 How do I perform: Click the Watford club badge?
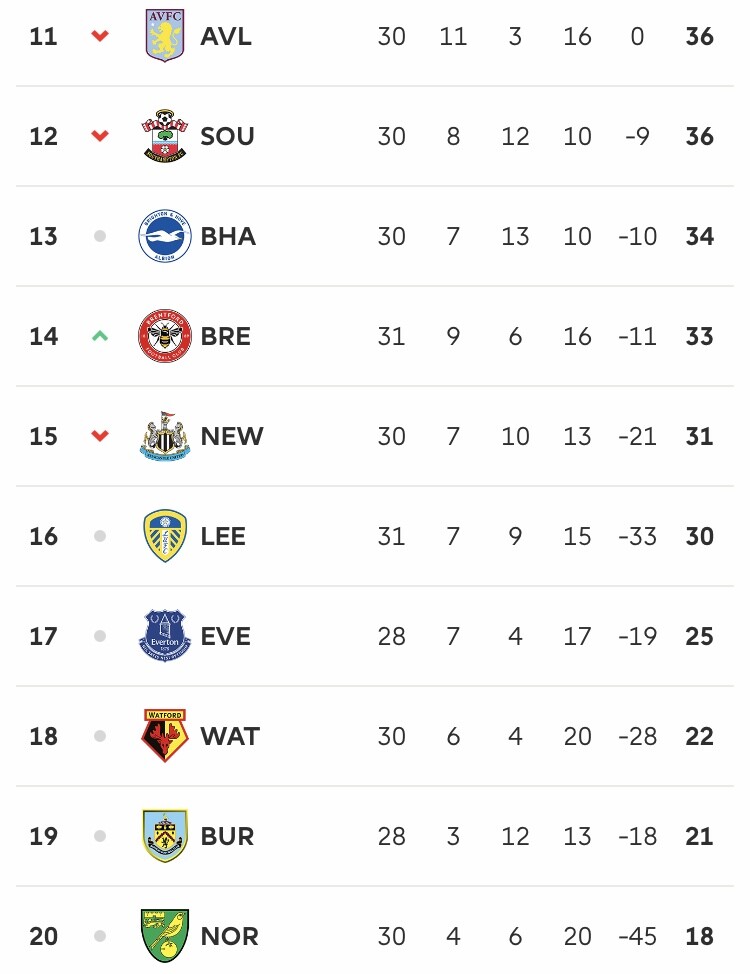coord(165,736)
